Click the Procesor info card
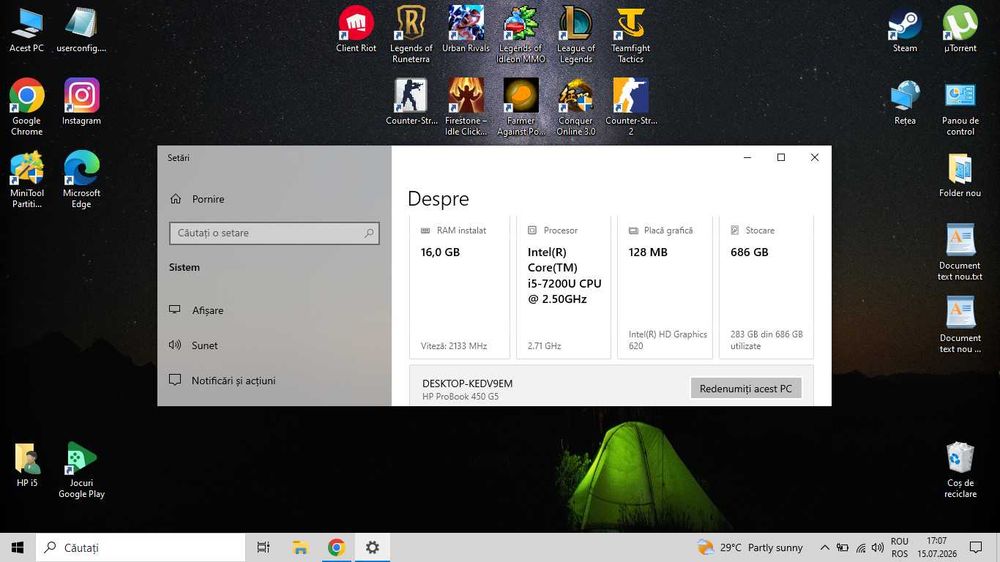 tap(563, 287)
